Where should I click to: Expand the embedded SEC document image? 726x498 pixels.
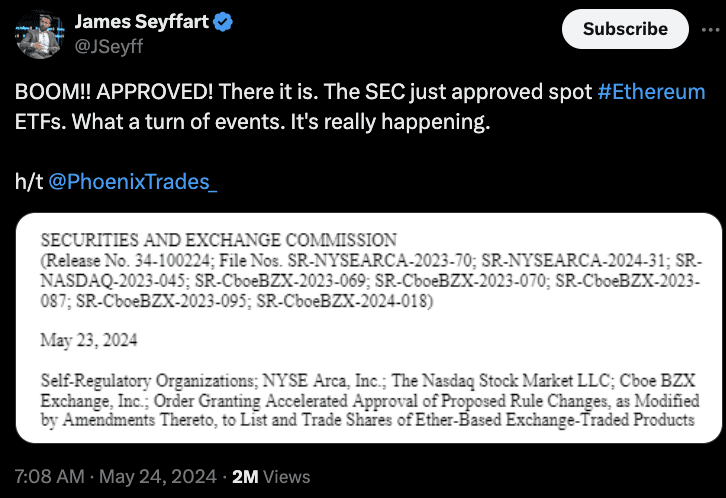tap(369, 328)
